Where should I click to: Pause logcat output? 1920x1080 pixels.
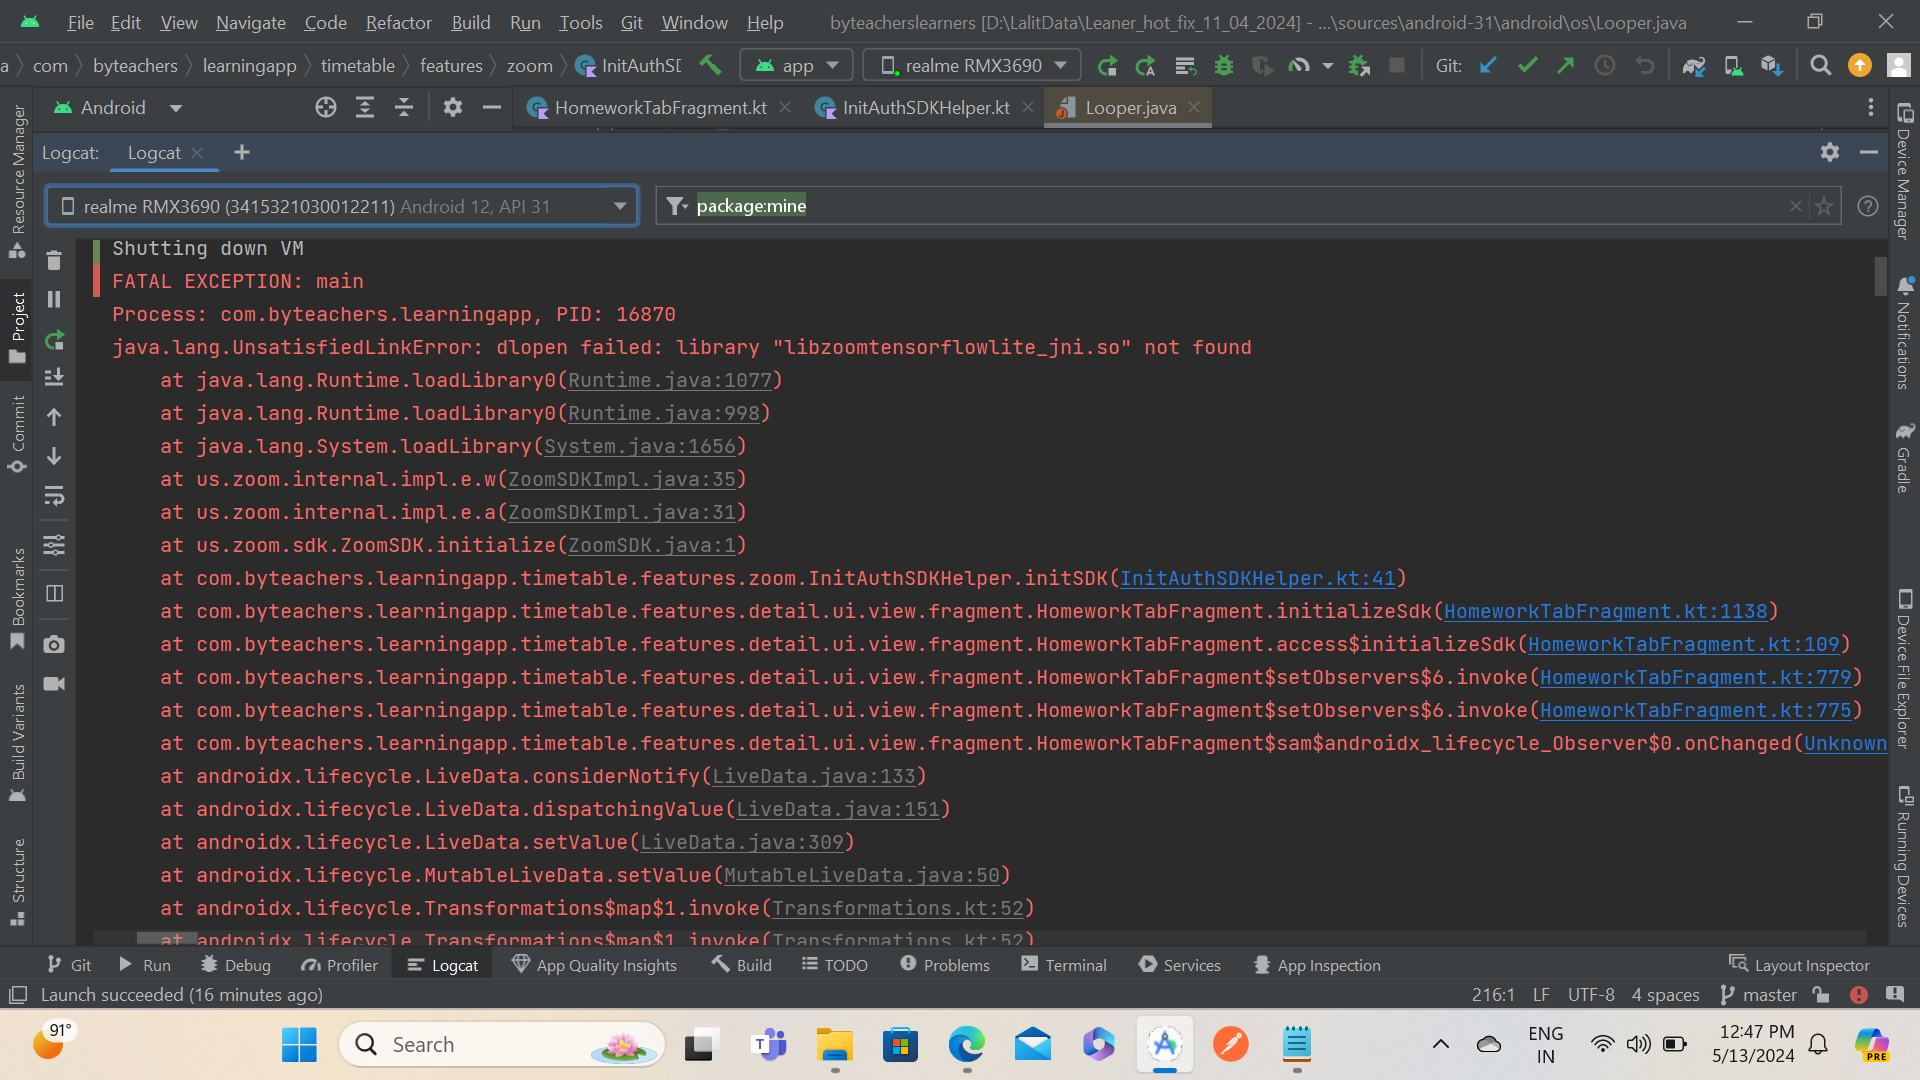coord(54,299)
